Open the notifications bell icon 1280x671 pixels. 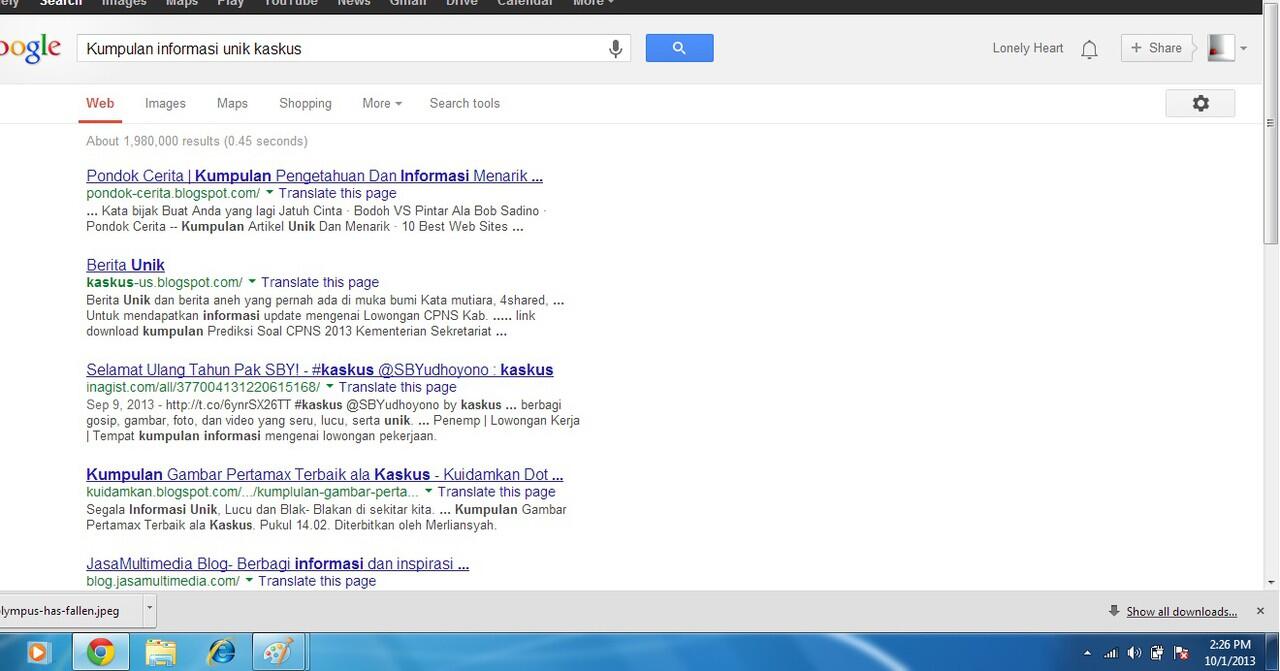pyautogui.click(x=1089, y=49)
